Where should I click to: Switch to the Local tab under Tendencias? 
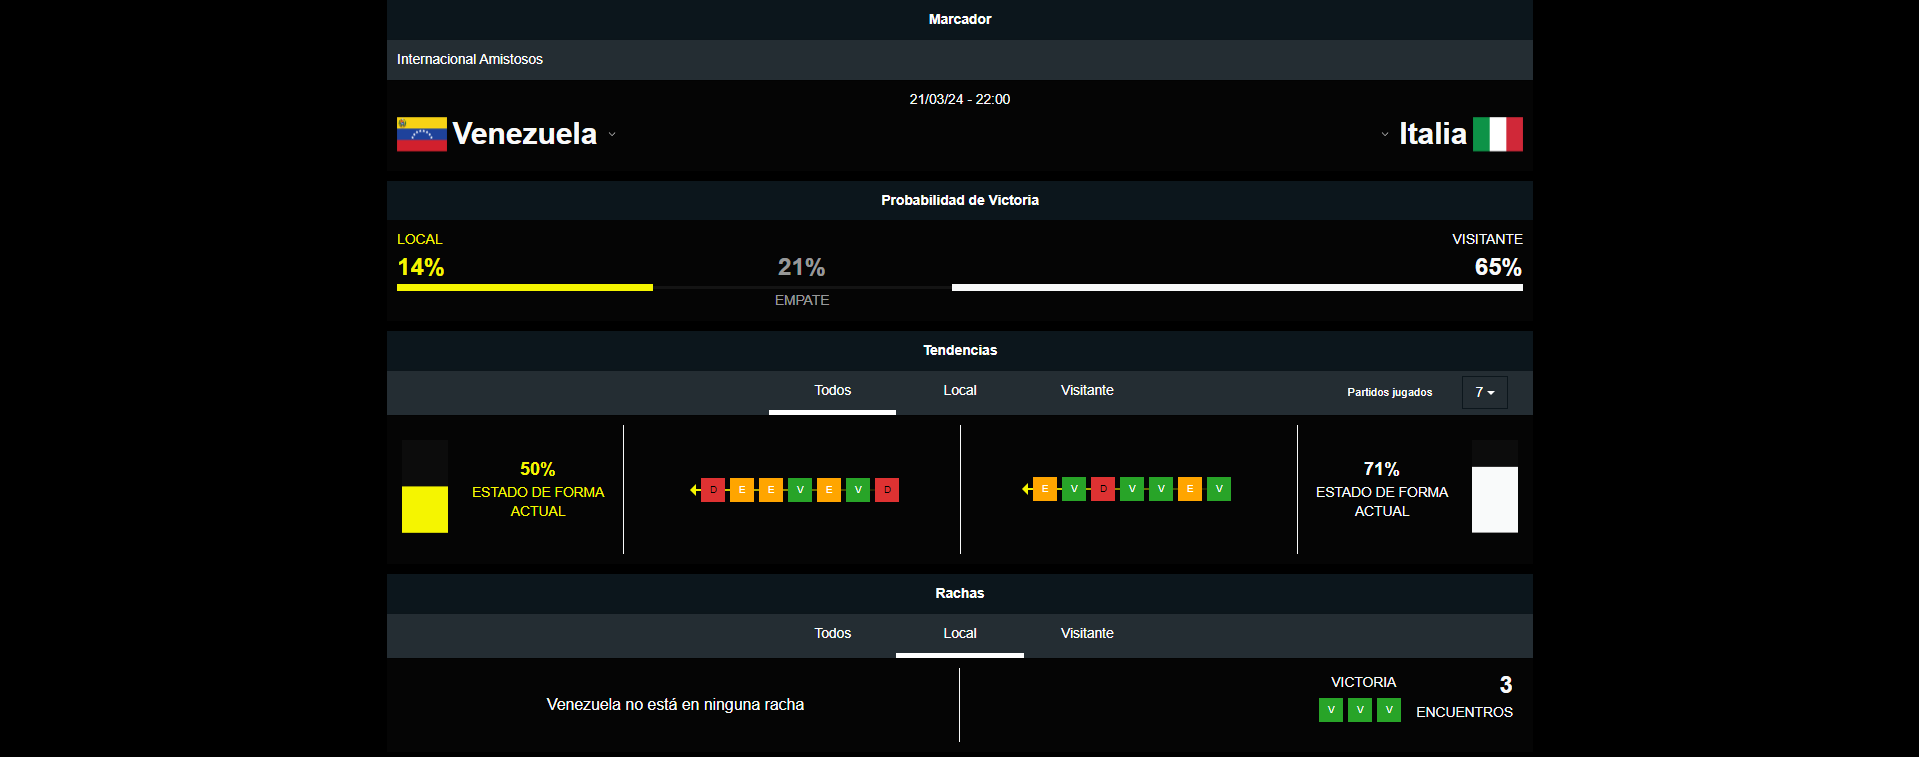[960, 391]
